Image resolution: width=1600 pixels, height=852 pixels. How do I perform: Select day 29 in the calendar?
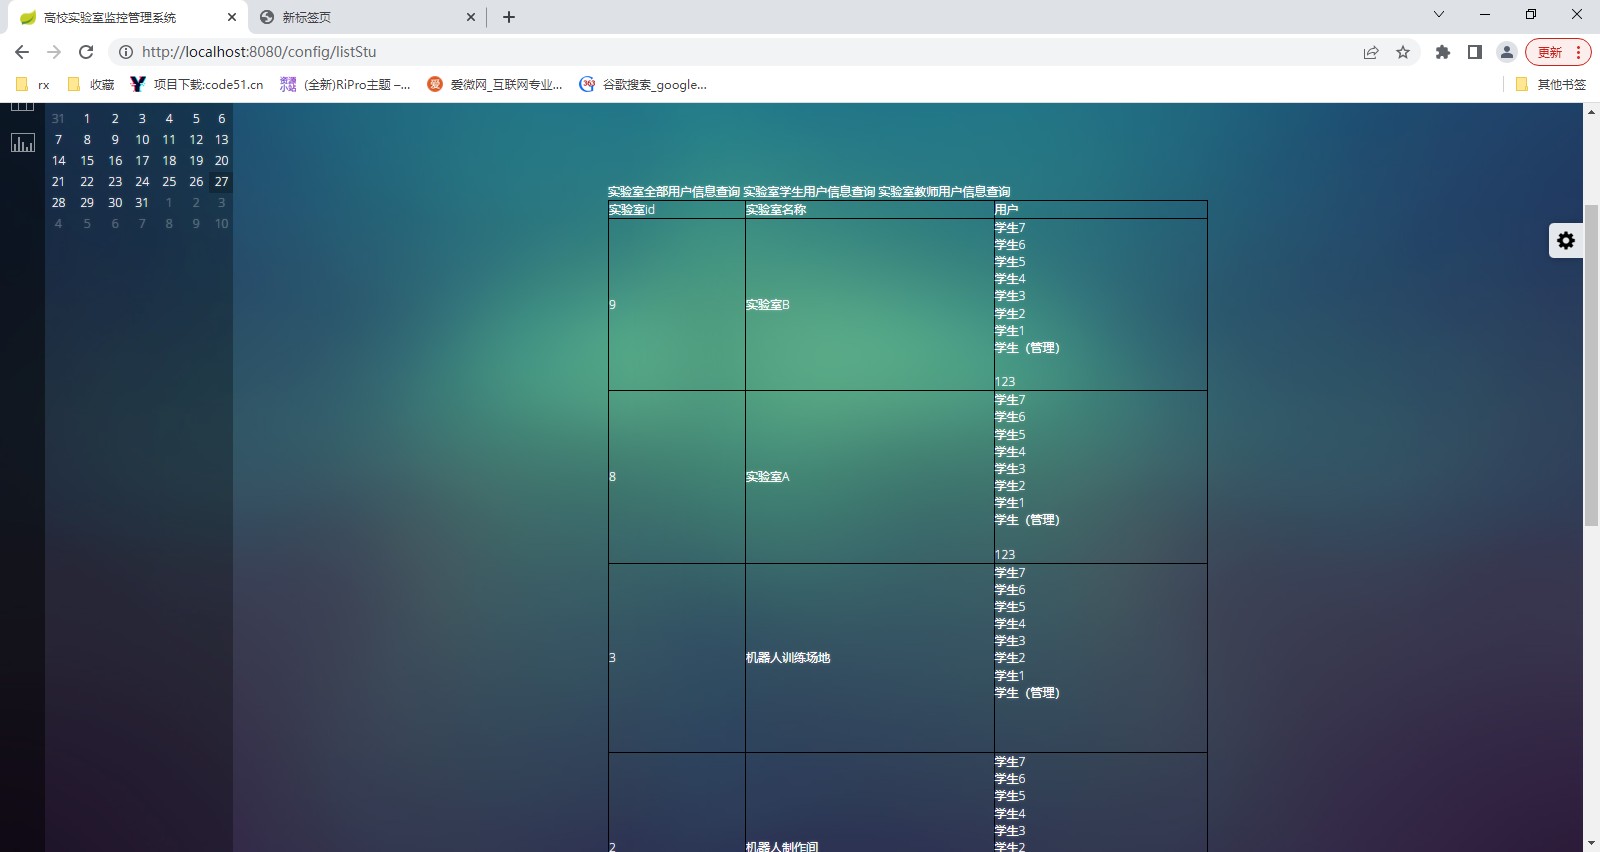click(87, 203)
